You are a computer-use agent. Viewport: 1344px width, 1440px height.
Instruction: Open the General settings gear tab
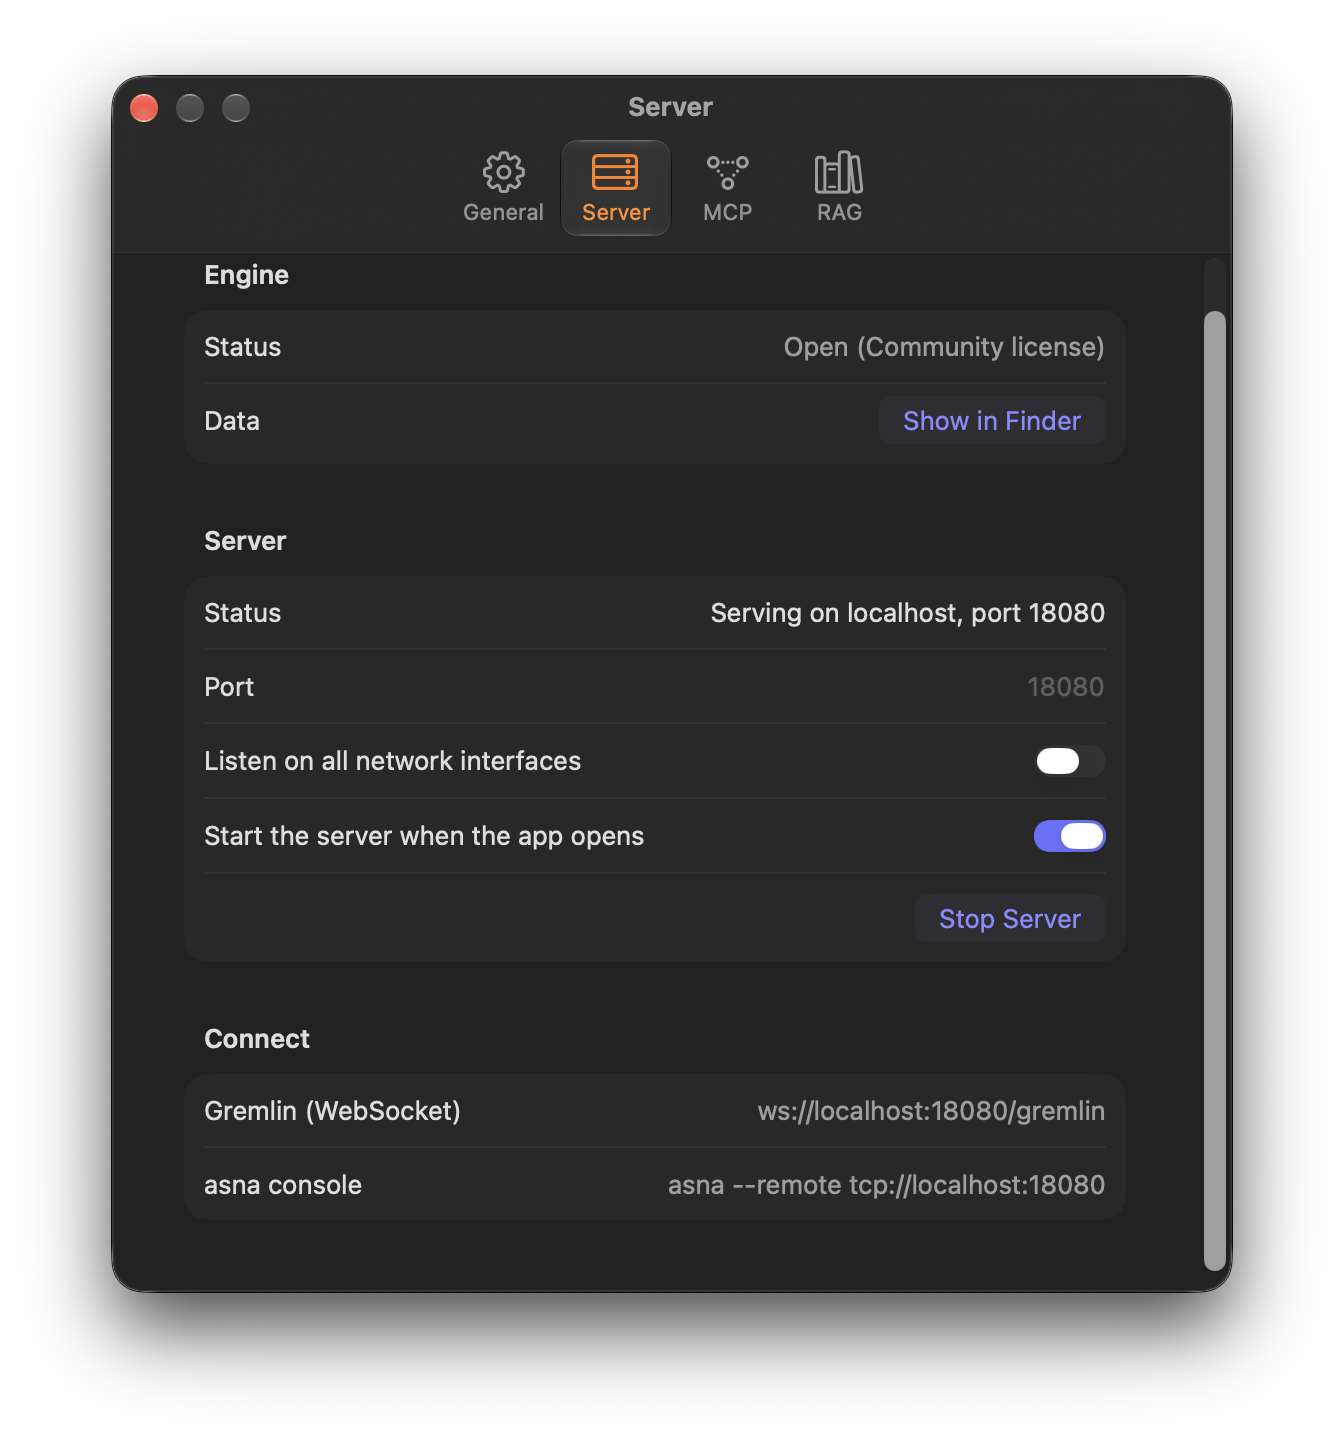[x=503, y=188]
